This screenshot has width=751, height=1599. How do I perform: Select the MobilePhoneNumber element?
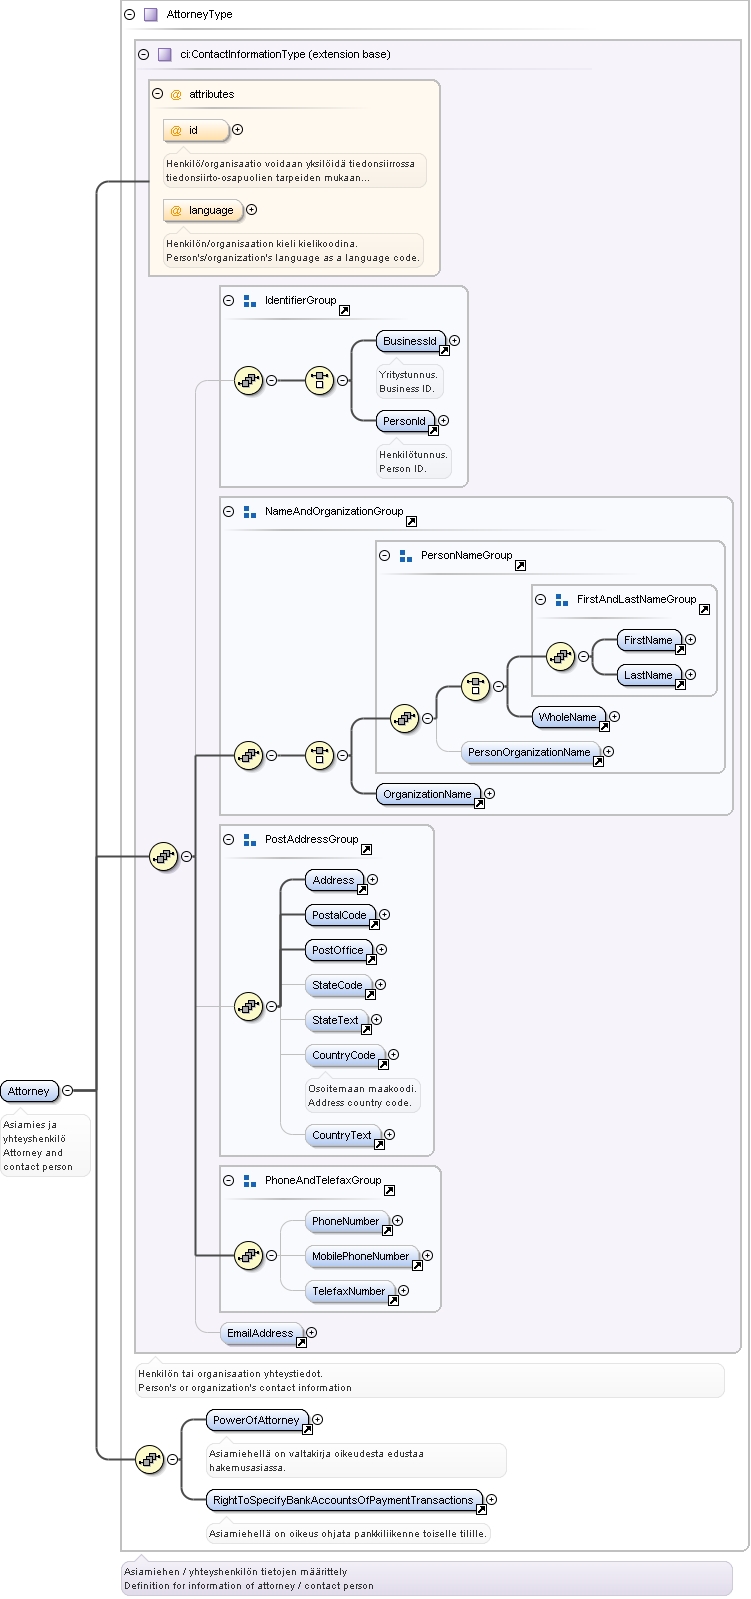click(362, 1256)
